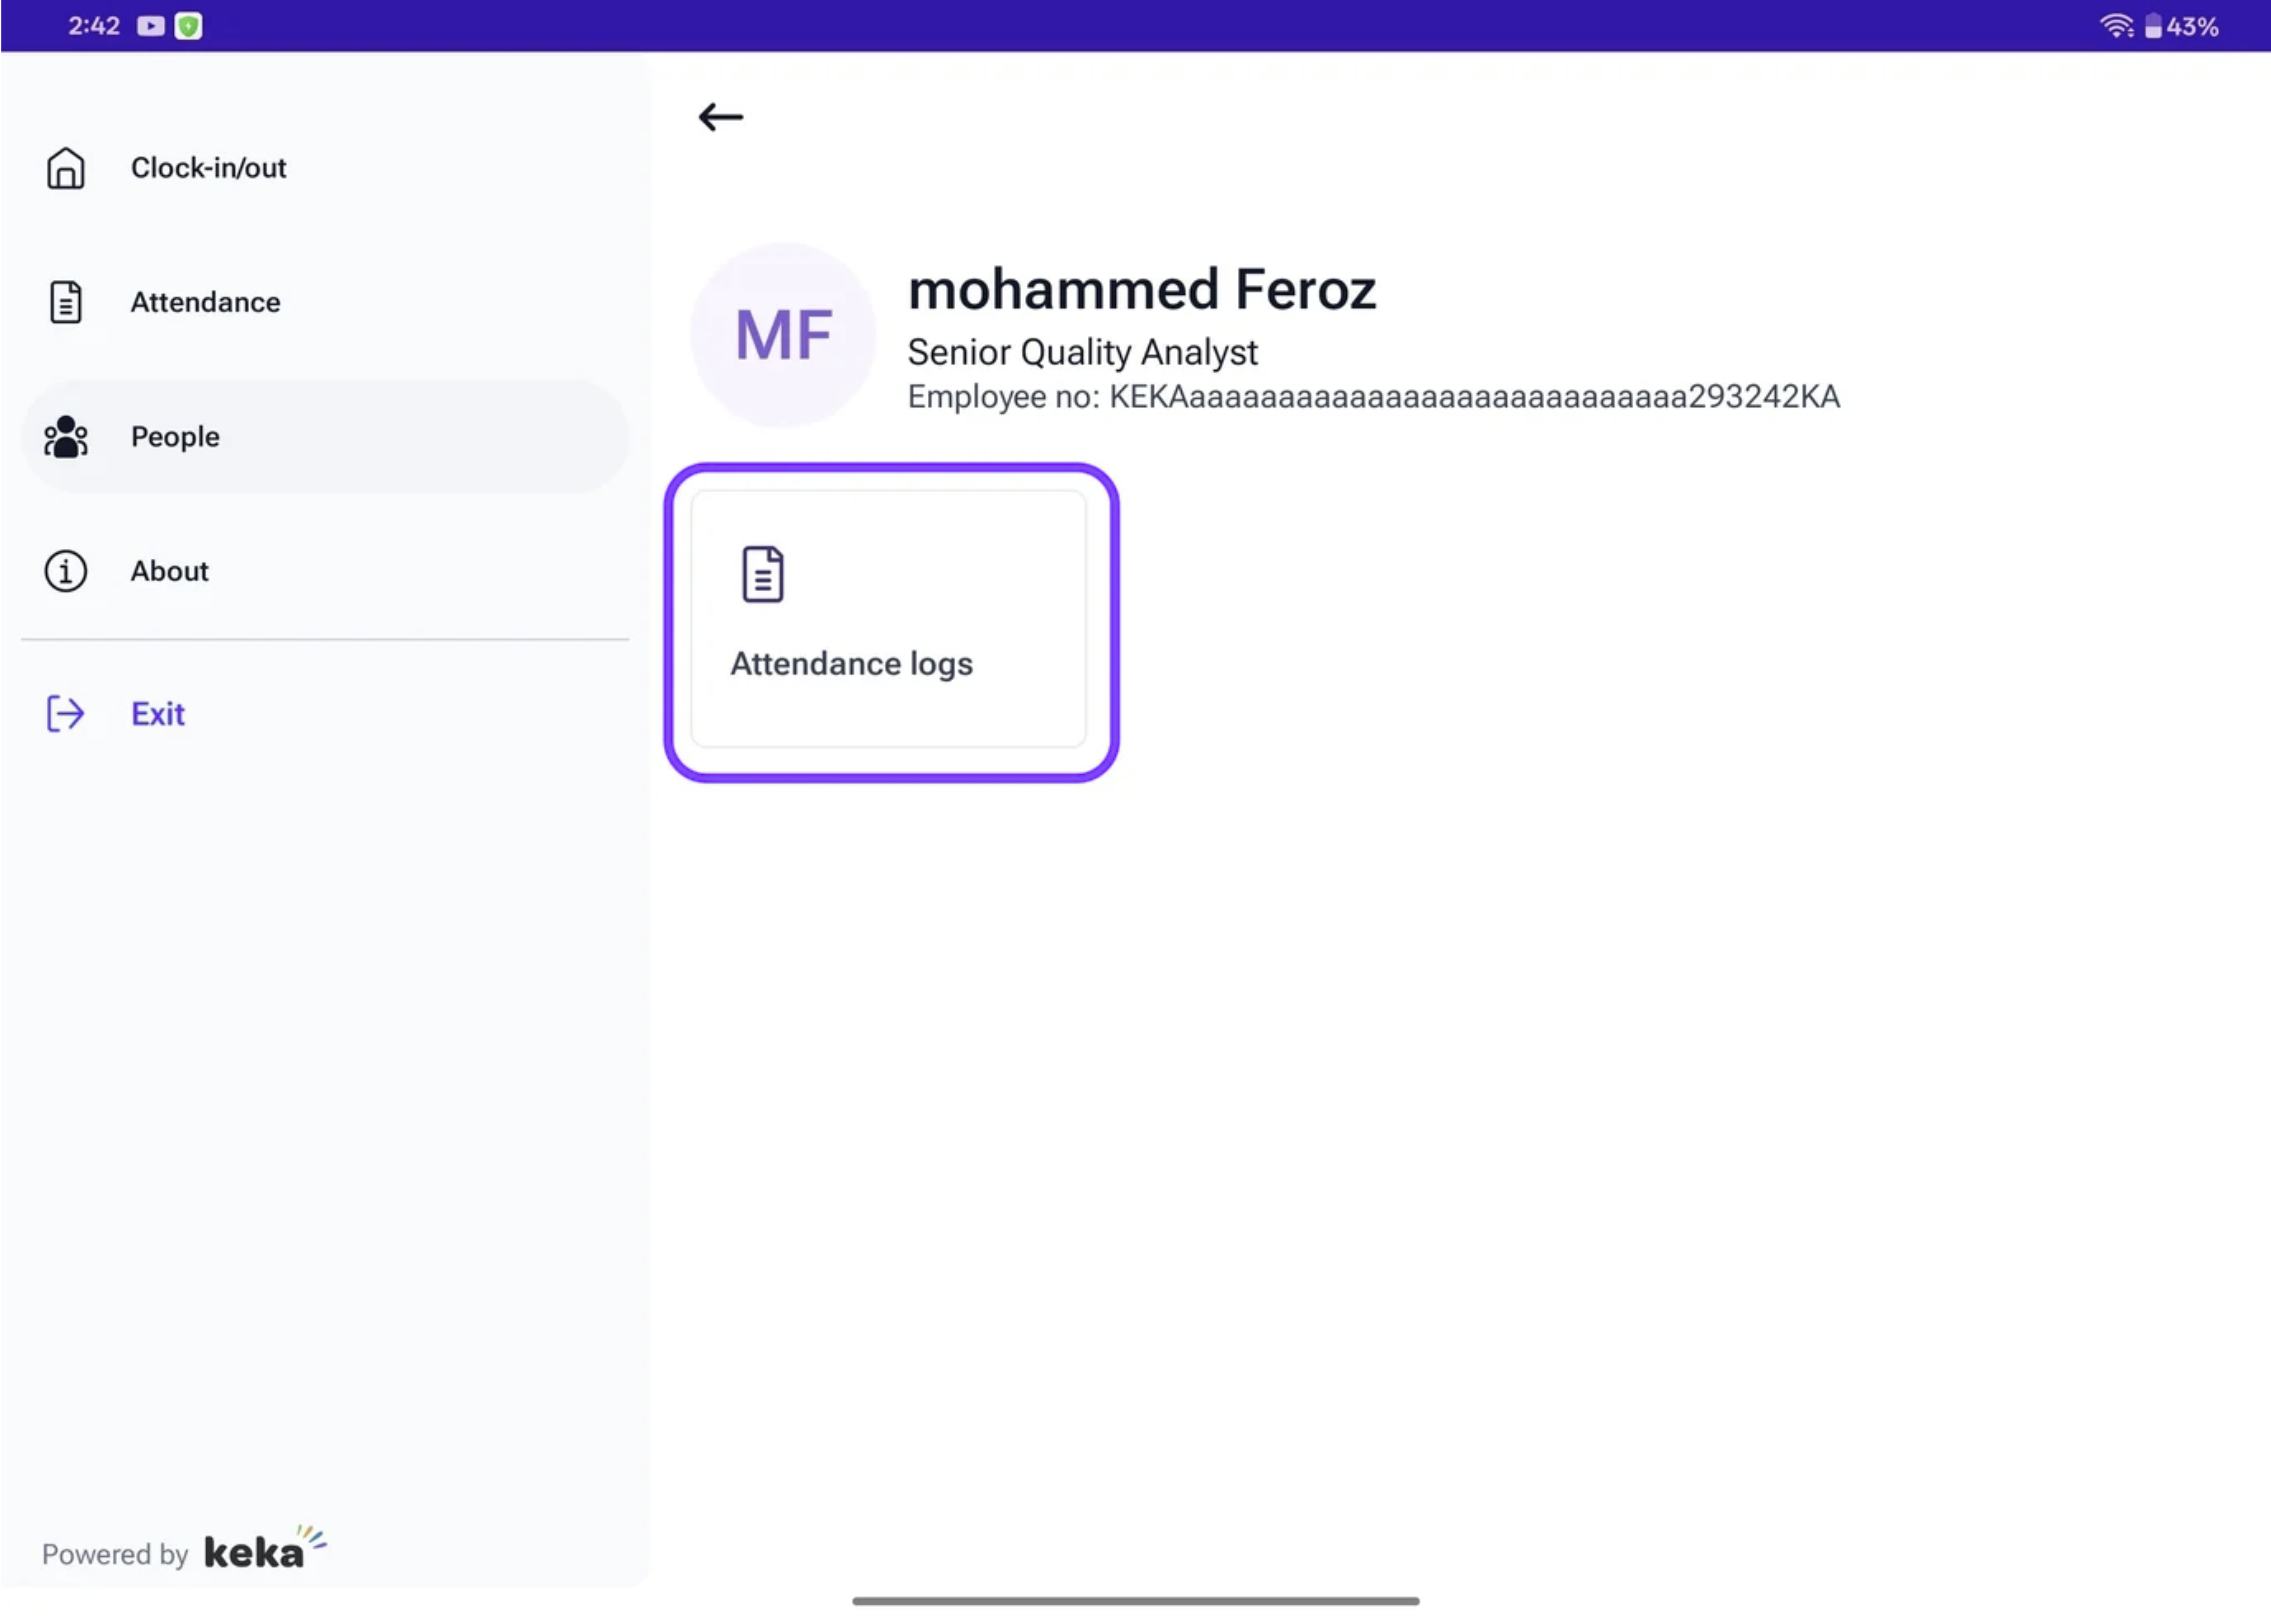Tap the YouTube notification icon in status bar
2271x1619 pixels.
[151, 26]
